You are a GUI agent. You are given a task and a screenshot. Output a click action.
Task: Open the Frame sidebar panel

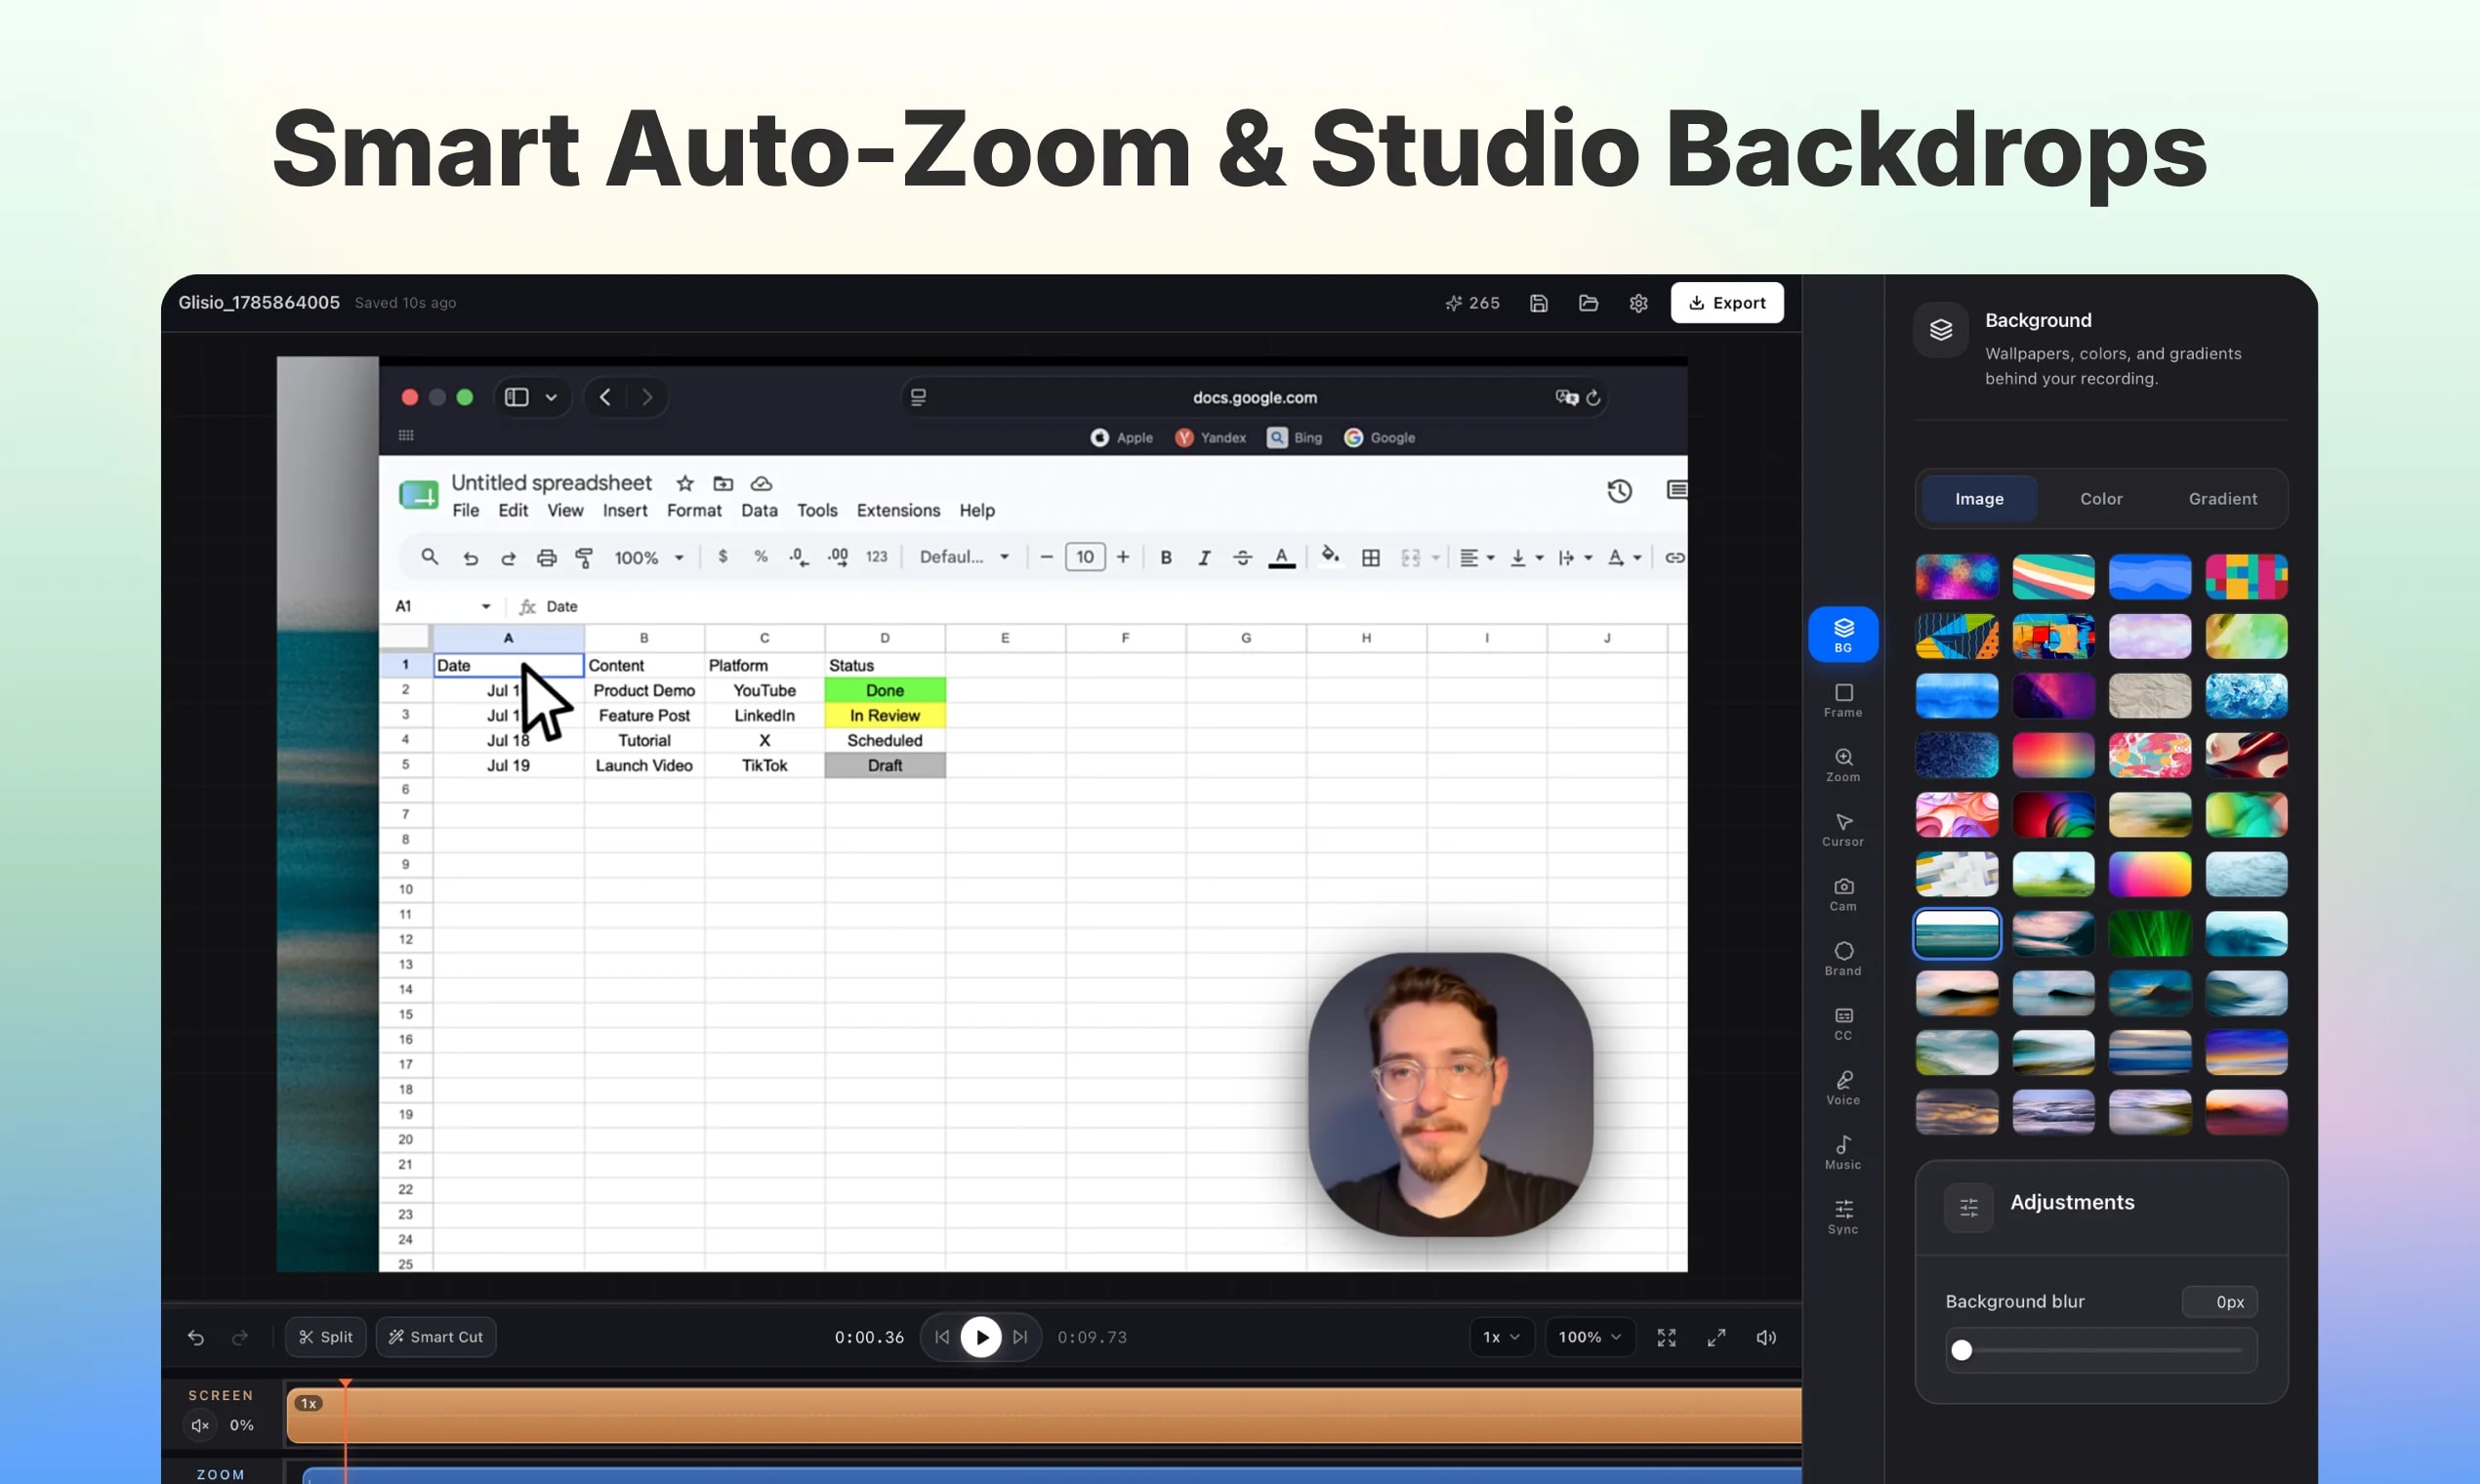1842,700
